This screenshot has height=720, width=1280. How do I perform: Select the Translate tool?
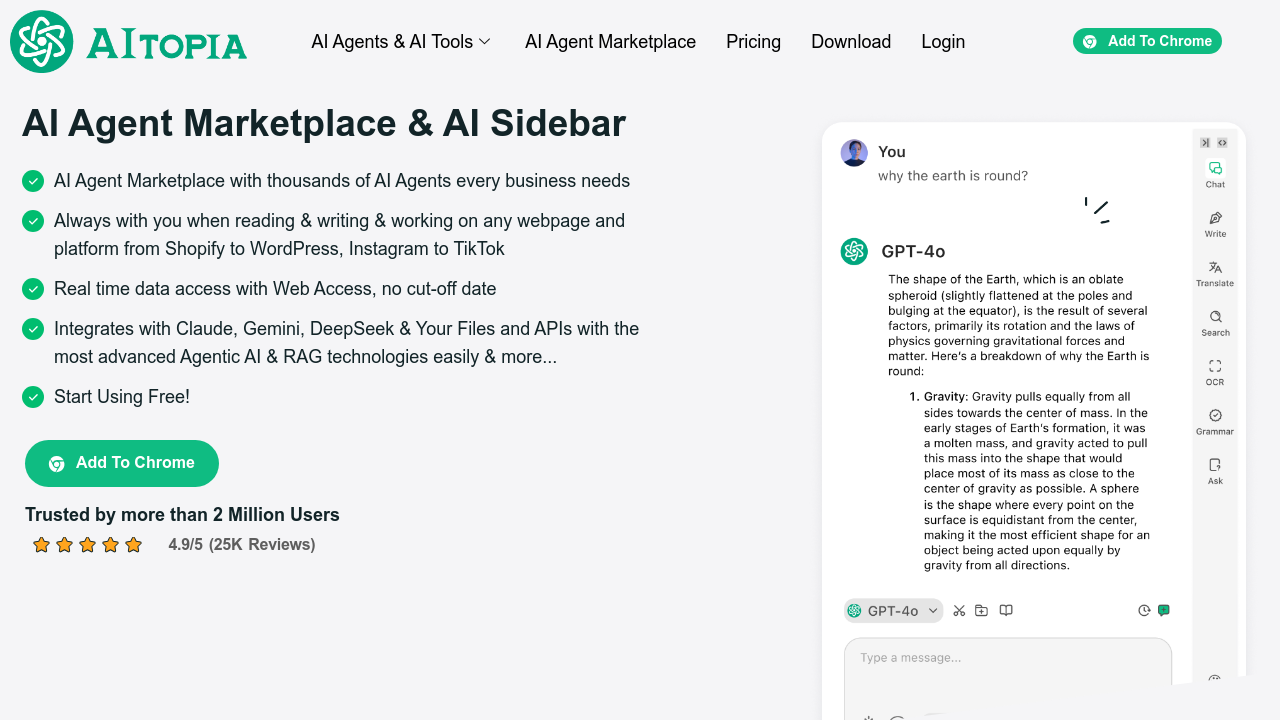click(1215, 272)
